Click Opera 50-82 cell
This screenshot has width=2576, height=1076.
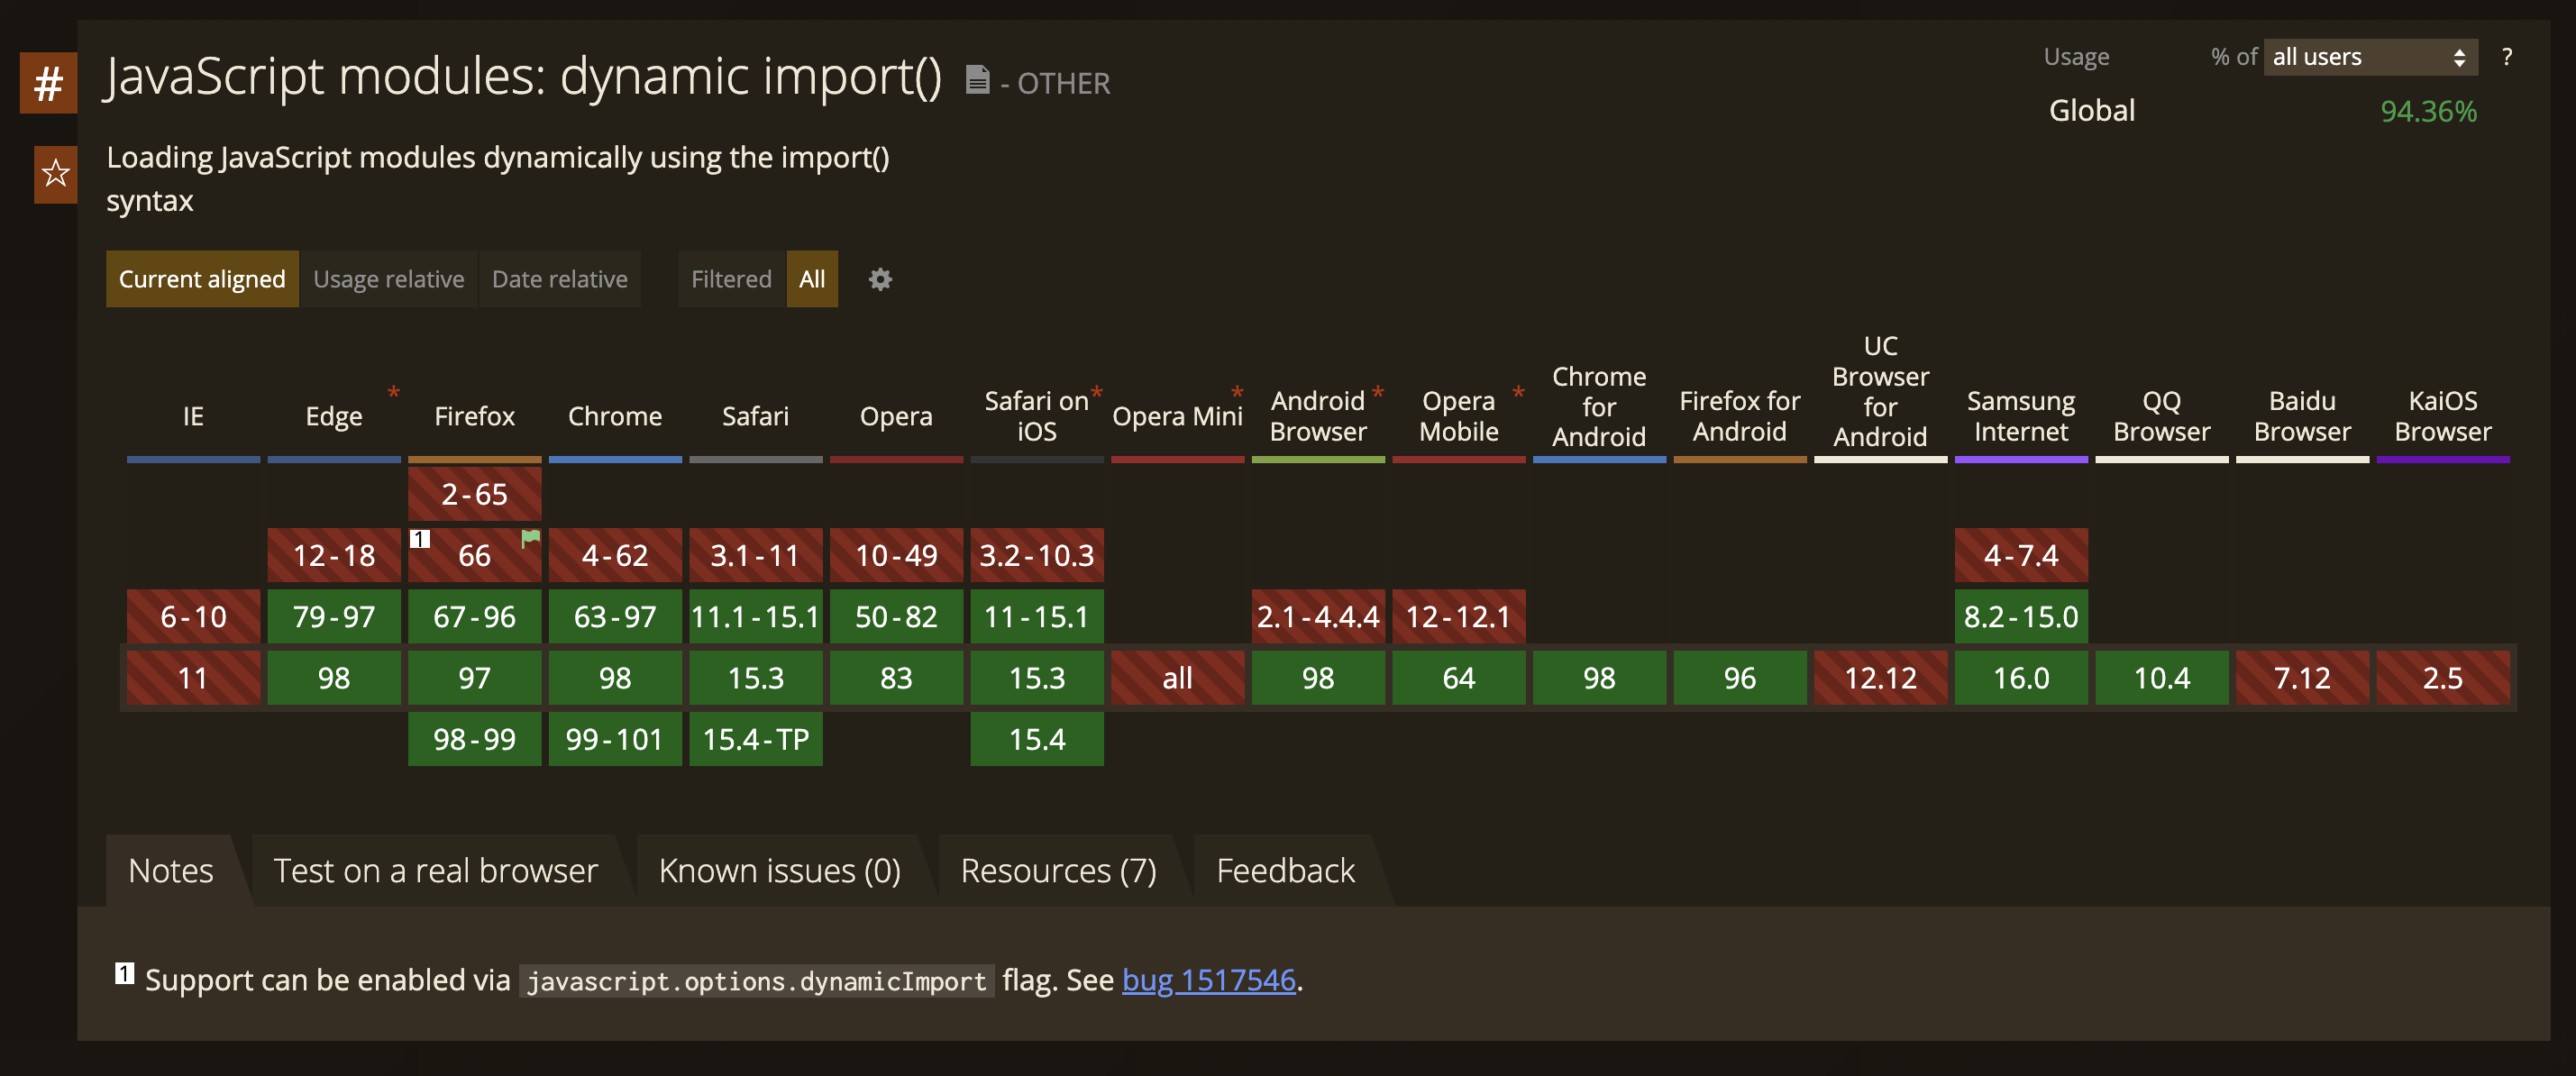896,617
